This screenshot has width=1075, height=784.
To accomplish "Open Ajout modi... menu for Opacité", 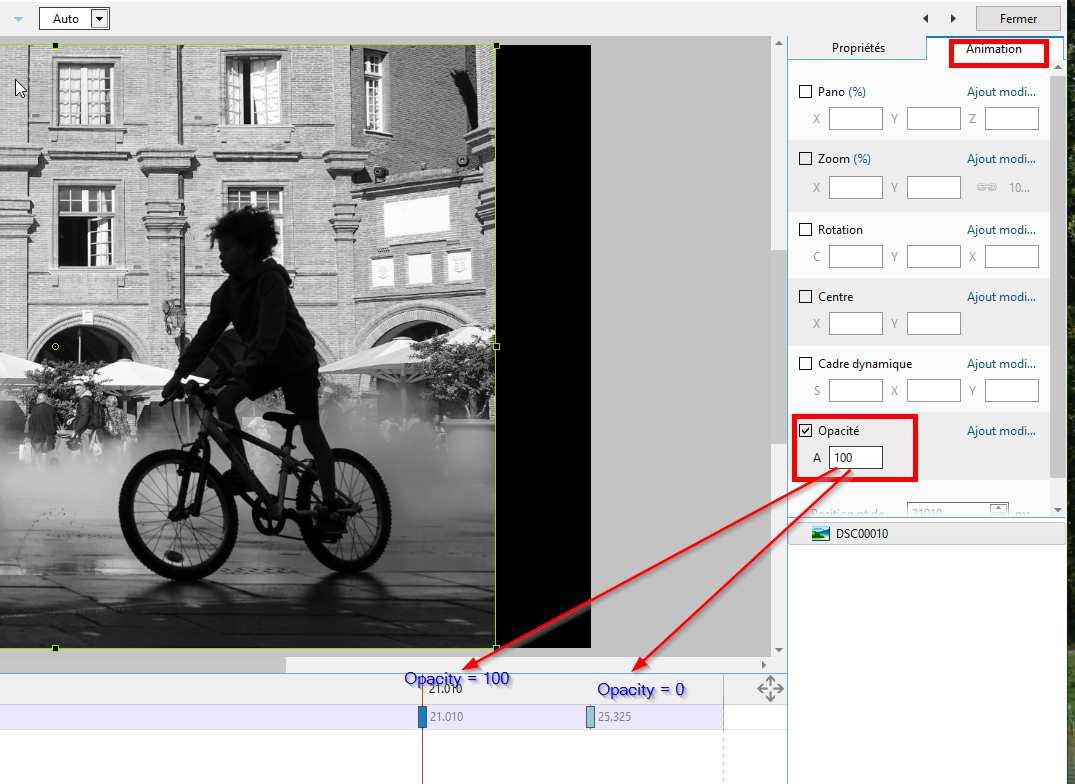I will coord(1001,431).
